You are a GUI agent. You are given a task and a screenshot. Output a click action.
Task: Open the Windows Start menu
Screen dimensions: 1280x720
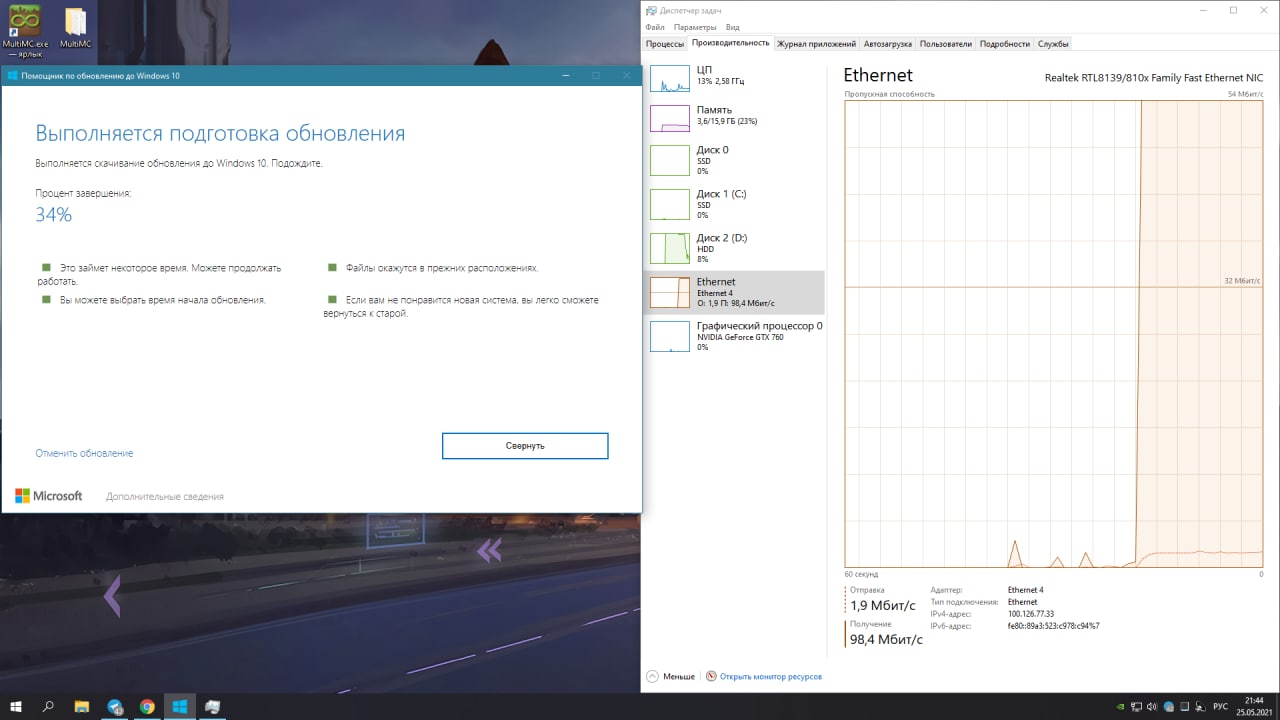pyautogui.click(x=16, y=707)
